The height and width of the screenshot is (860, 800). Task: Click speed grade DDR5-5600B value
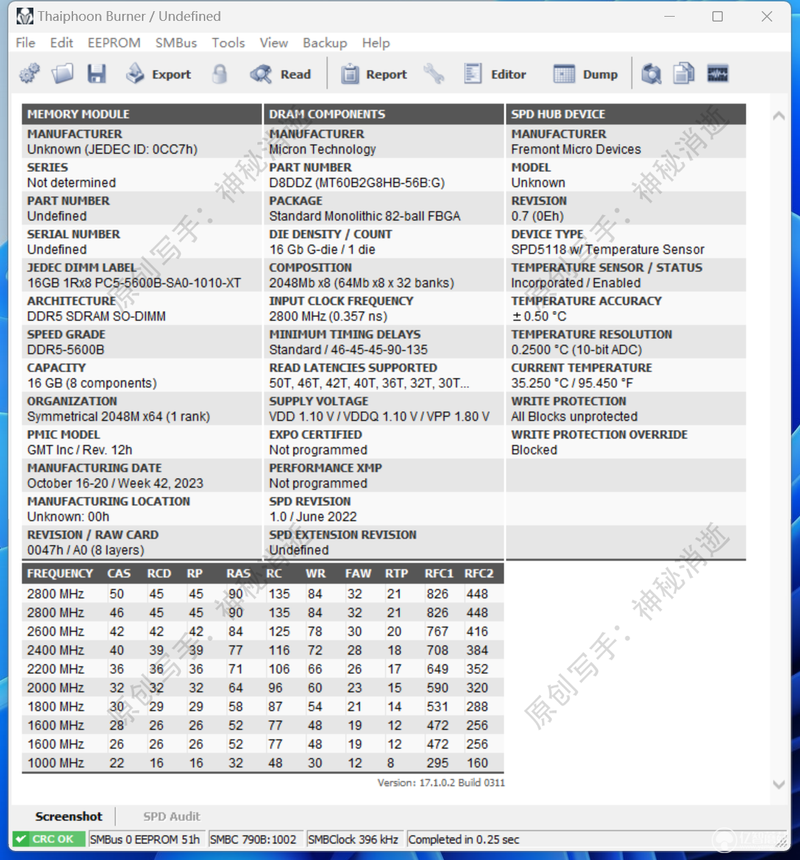click(66, 350)
